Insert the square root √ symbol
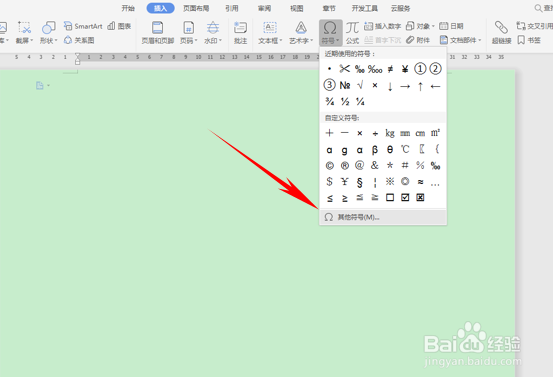This screenshot has width=553, height=381. click(360, 85)
